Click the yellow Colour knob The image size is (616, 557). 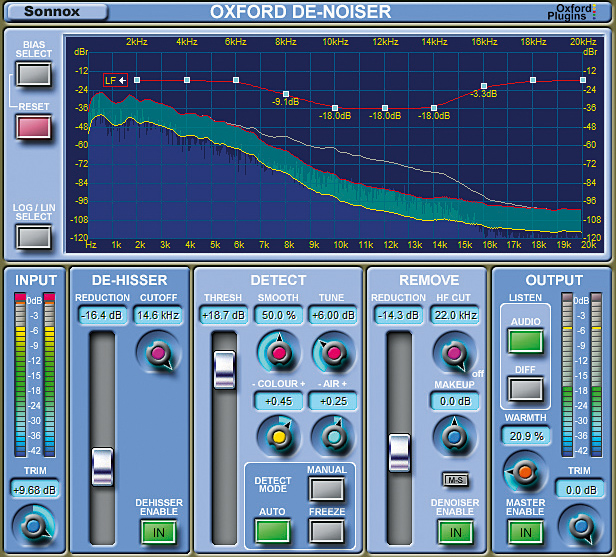click(279, 436)
